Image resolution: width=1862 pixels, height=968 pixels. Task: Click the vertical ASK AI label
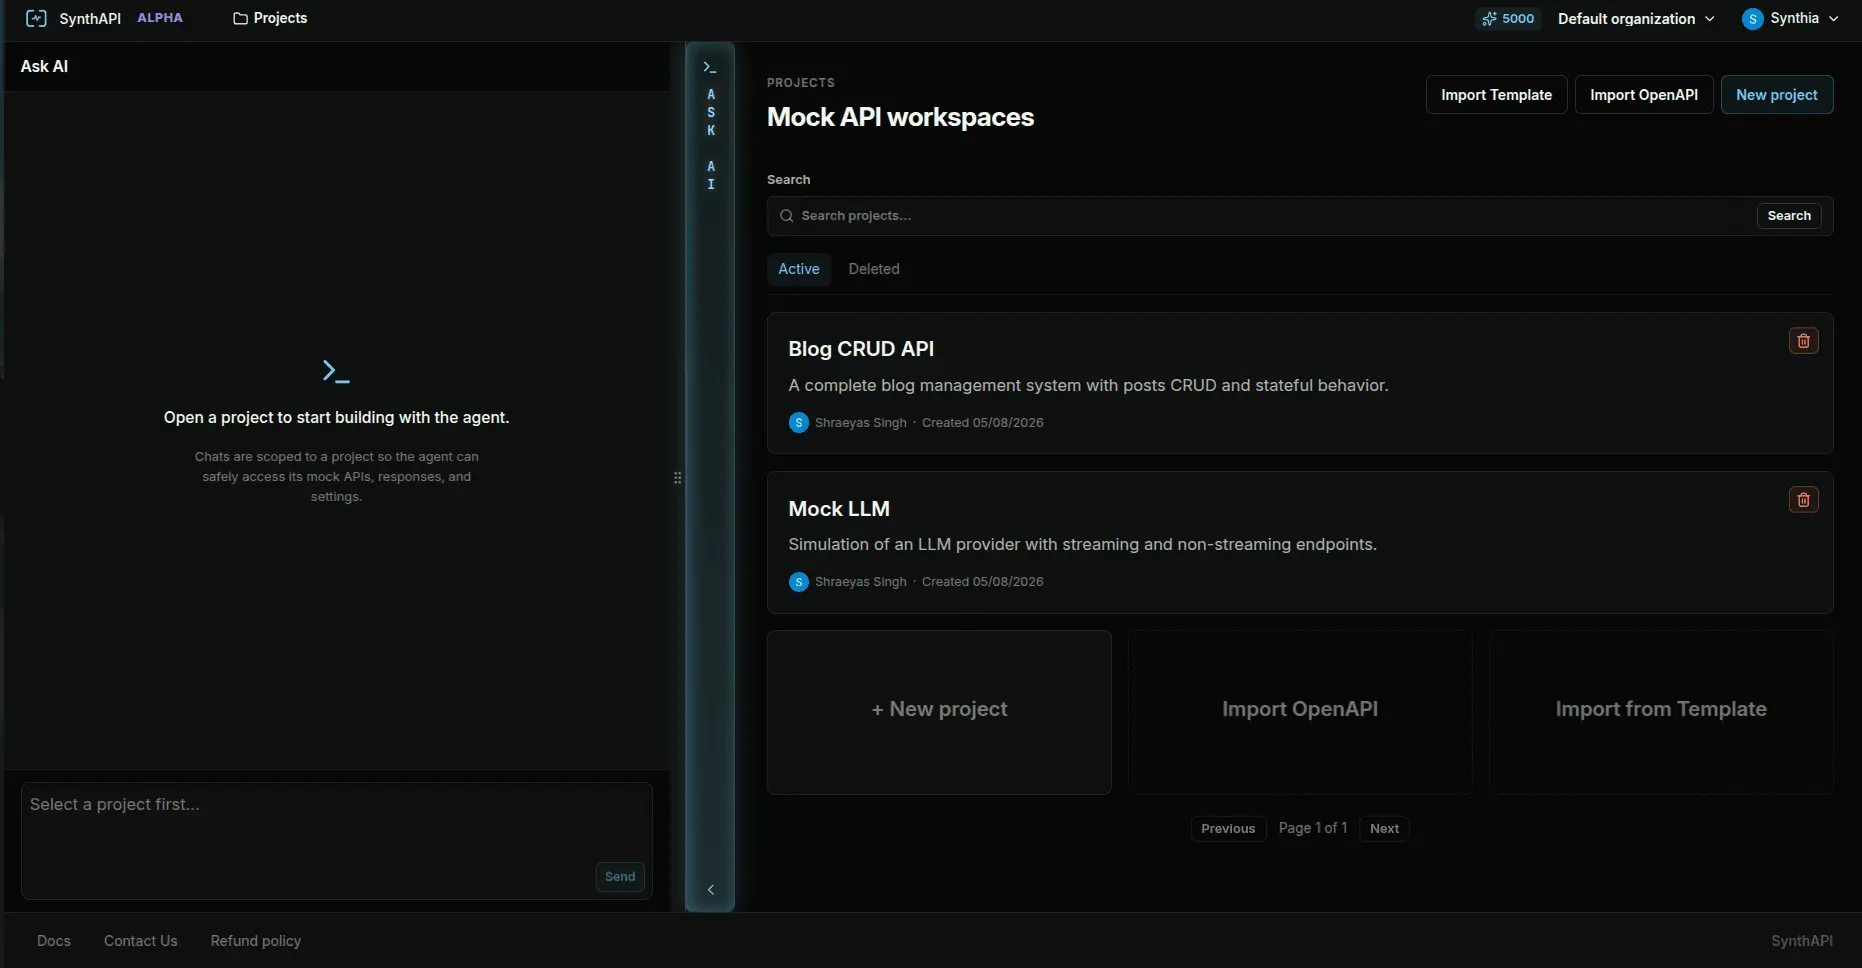point(711,139)
